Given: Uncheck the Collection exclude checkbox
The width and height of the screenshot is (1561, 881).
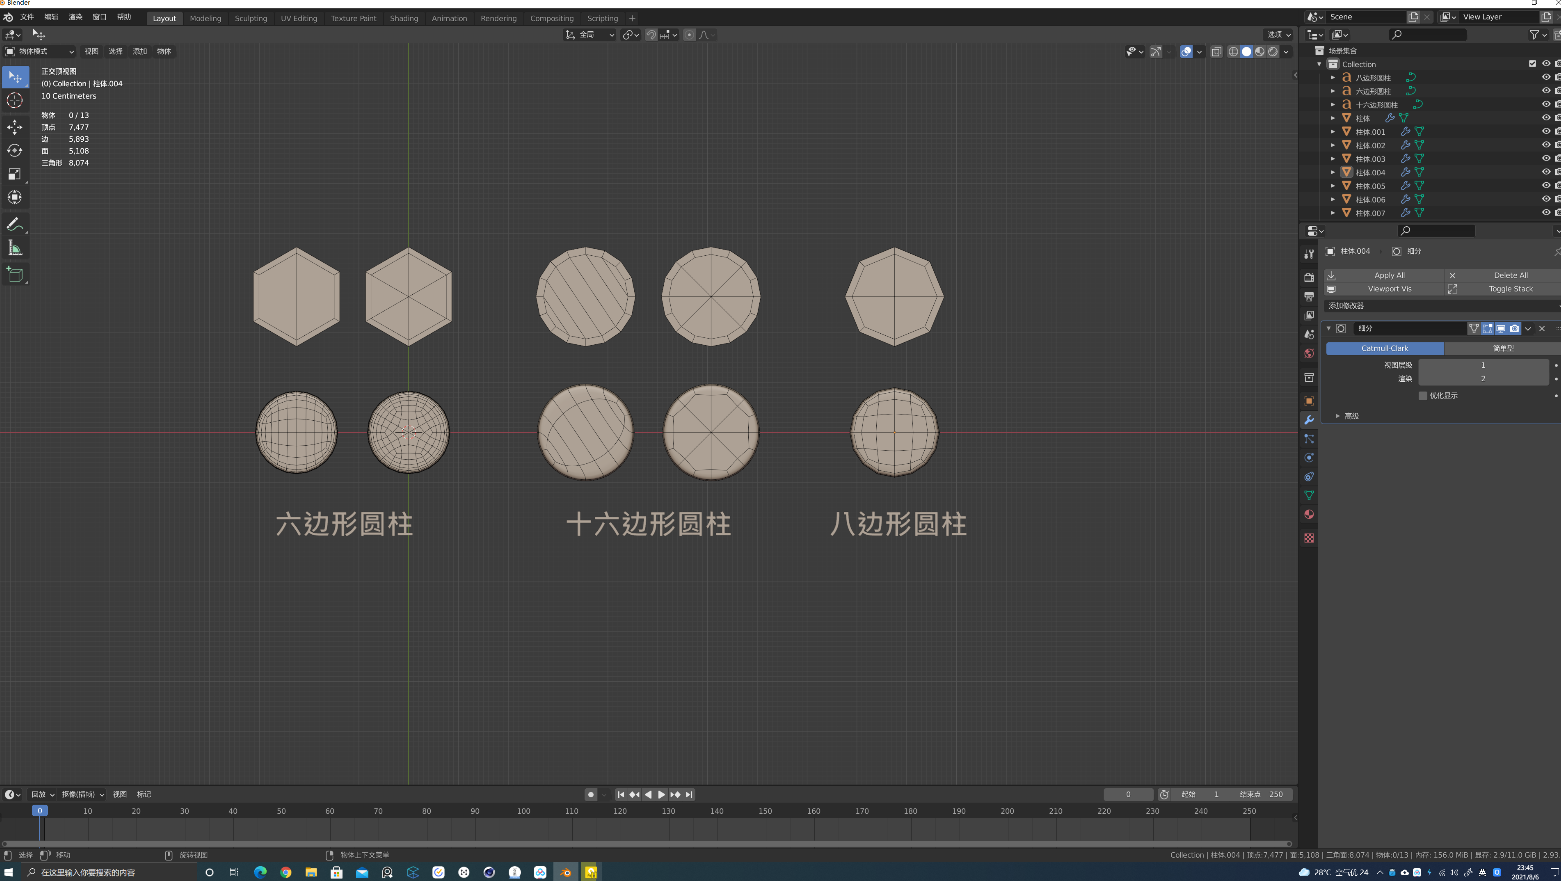Looking at the screenshot, I should [x=1532, y=63].
